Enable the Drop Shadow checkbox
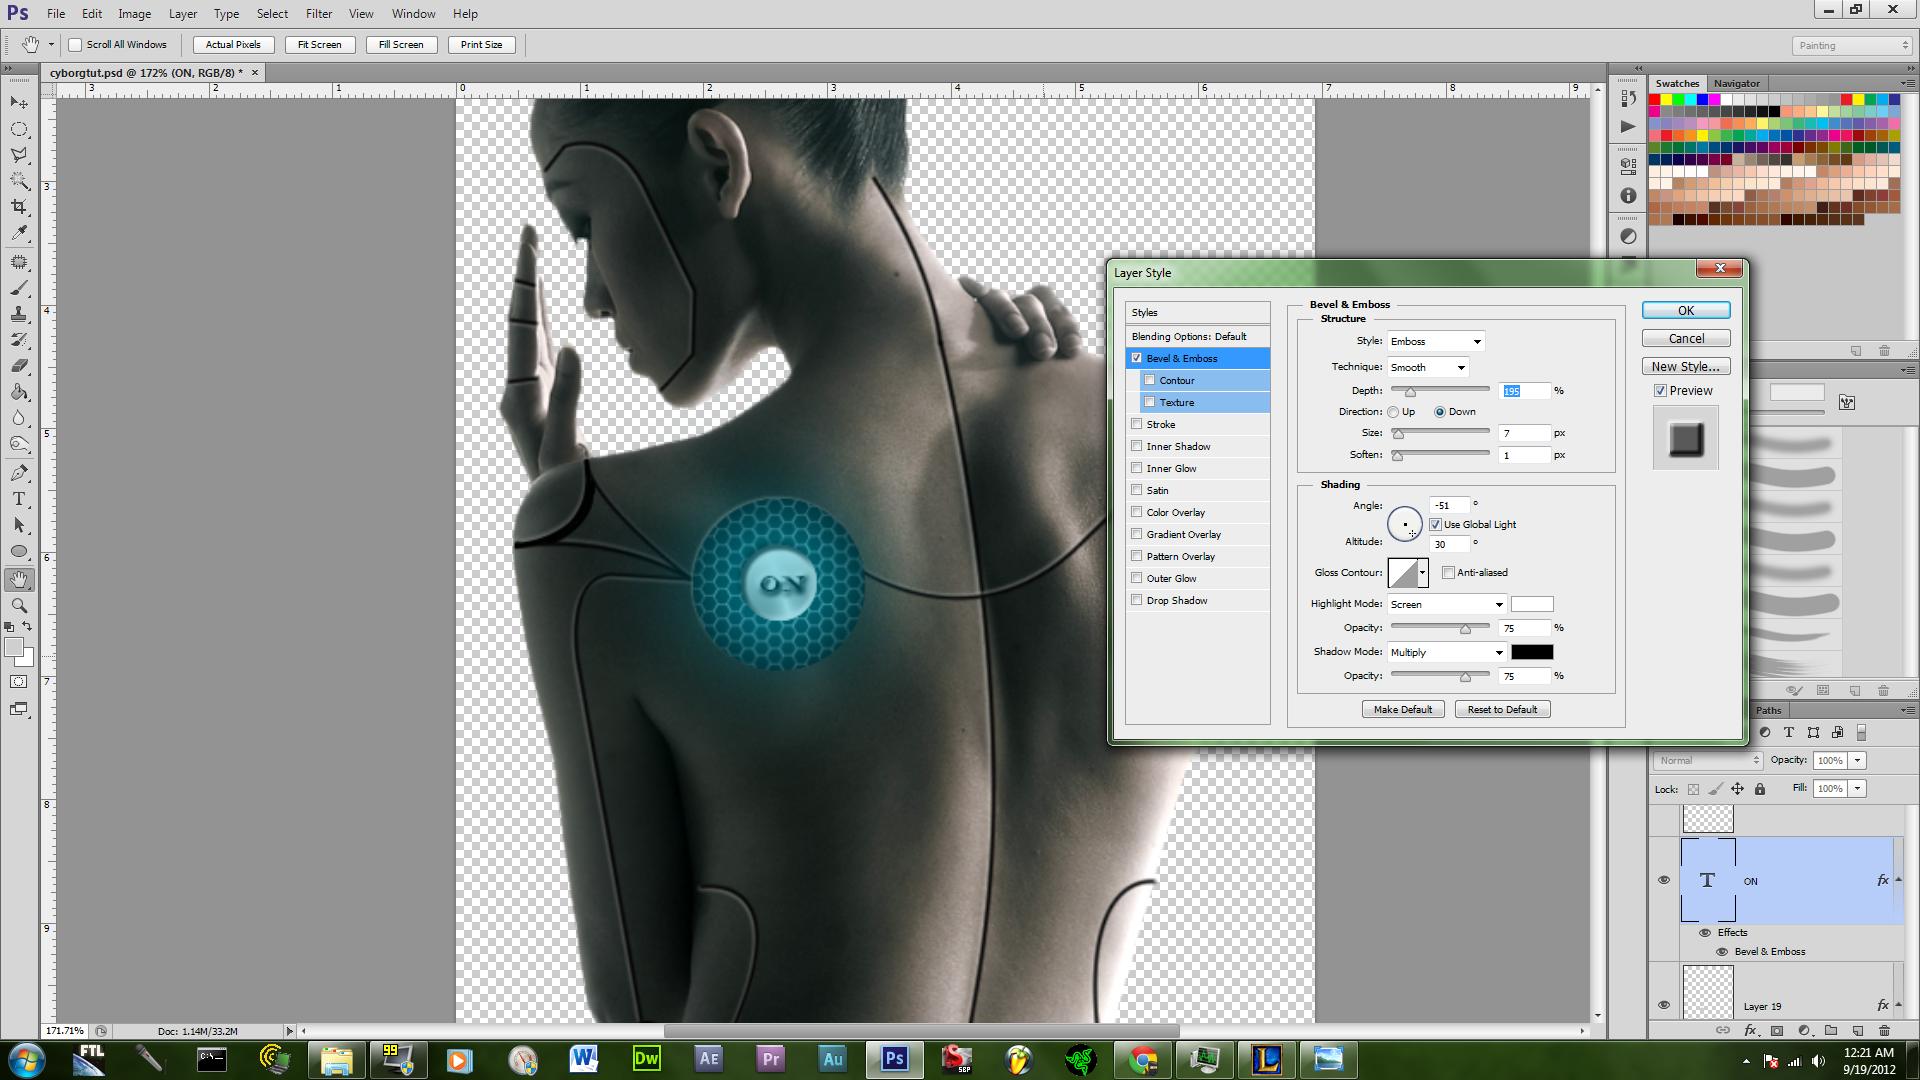The height and width of the screenshot is (1080, 1920). click(x=1137, y=600)
